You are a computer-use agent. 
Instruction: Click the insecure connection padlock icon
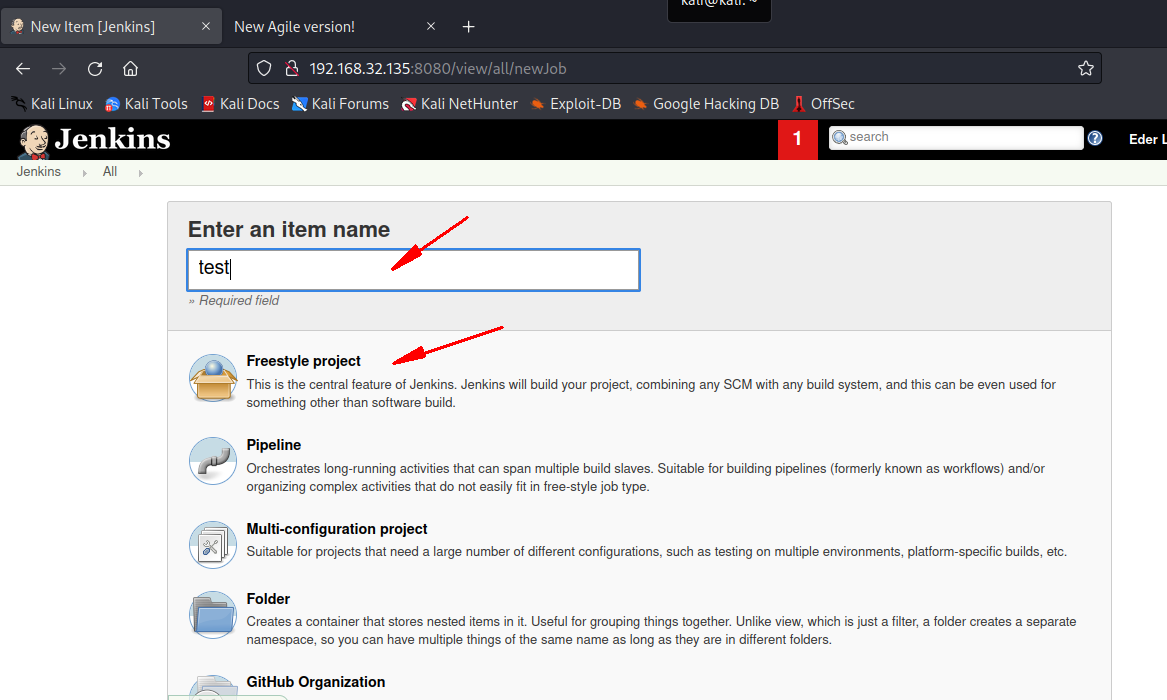pos(292,68)
